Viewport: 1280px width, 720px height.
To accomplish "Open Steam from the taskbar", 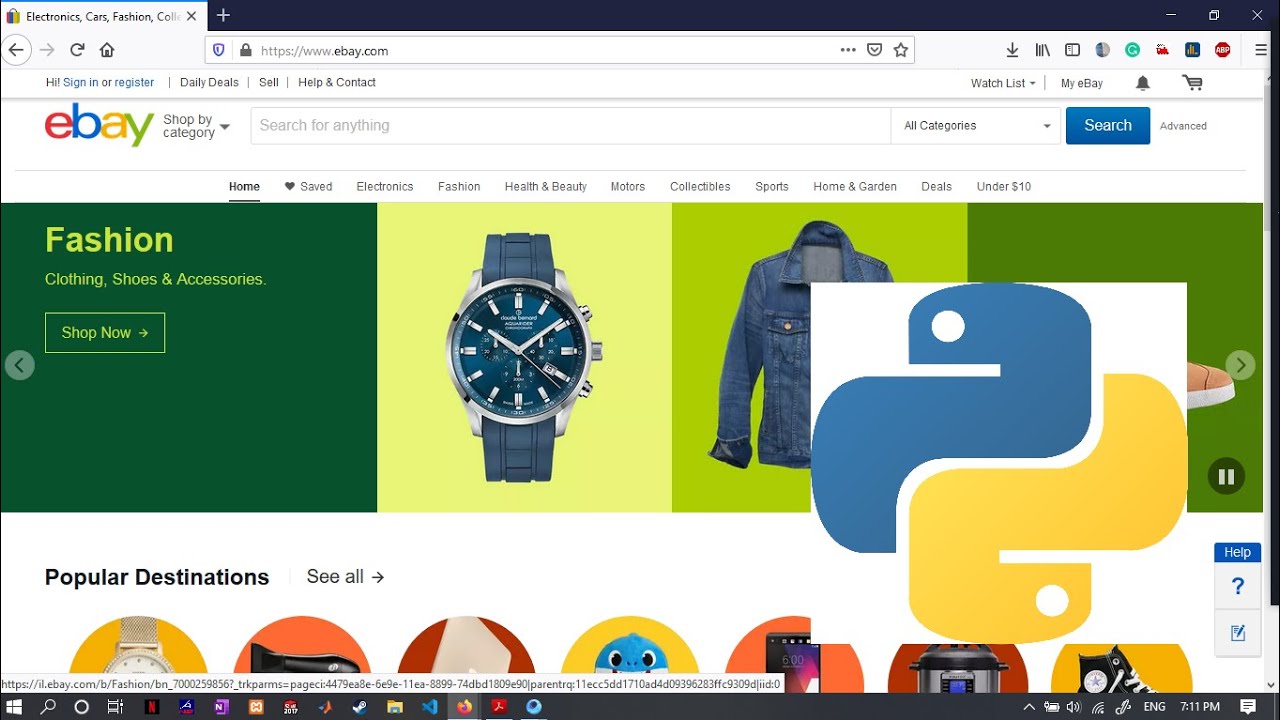I will coord(360,706).
